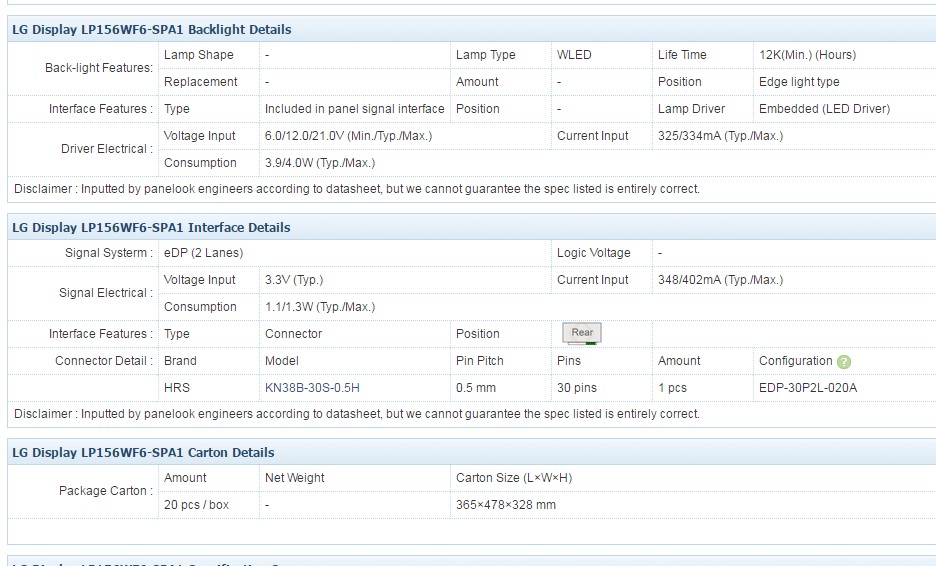This screenshot has height=566, width=936.
Task: Click the Signal Electrical row label
Action: [x=106, y=293]
